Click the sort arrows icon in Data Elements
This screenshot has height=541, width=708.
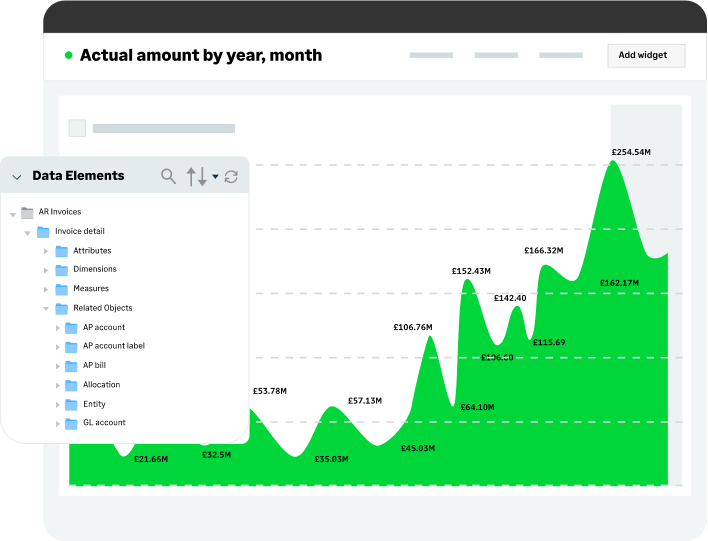(197, 176)
